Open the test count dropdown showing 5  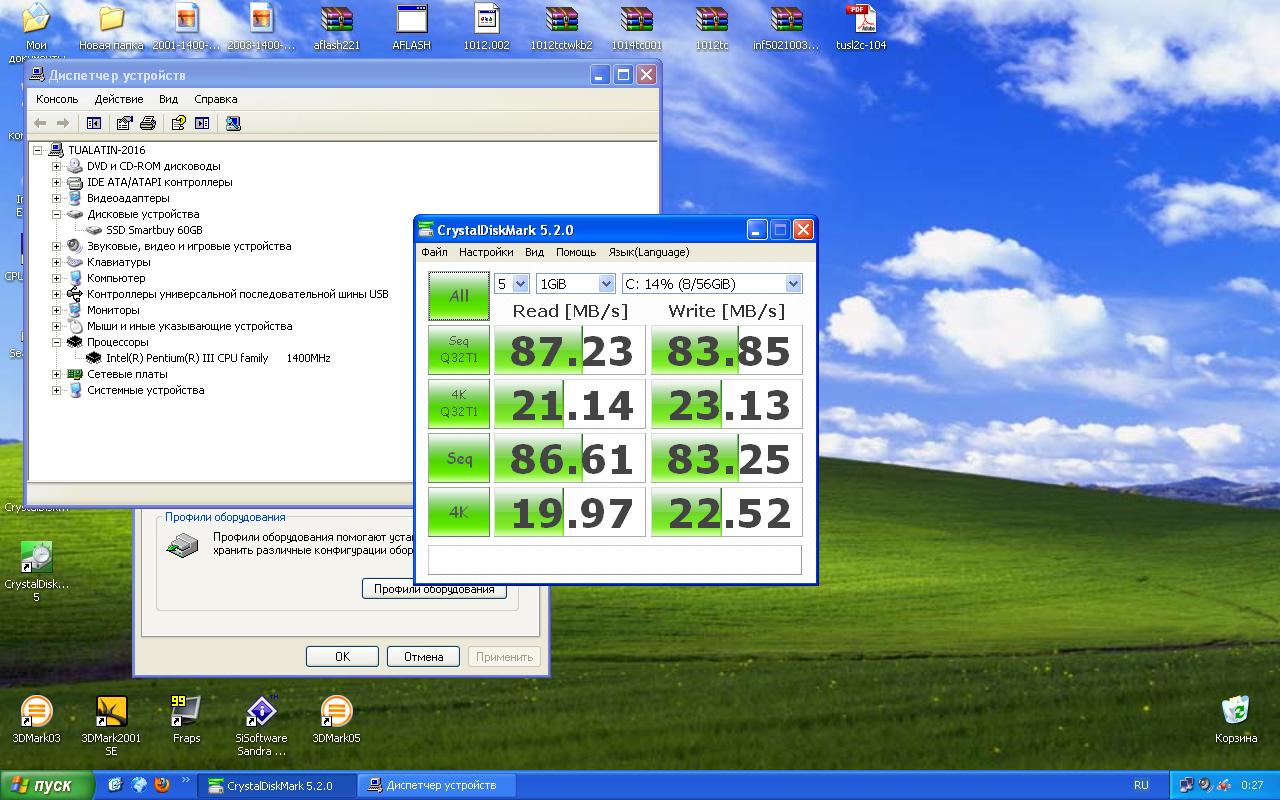click(x=511, y=284)
